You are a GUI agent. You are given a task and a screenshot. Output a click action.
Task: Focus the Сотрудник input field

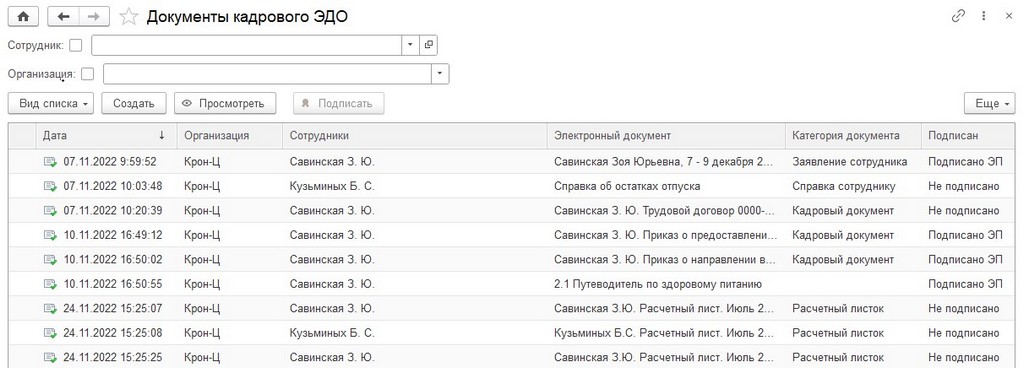(x=246, y=45)
